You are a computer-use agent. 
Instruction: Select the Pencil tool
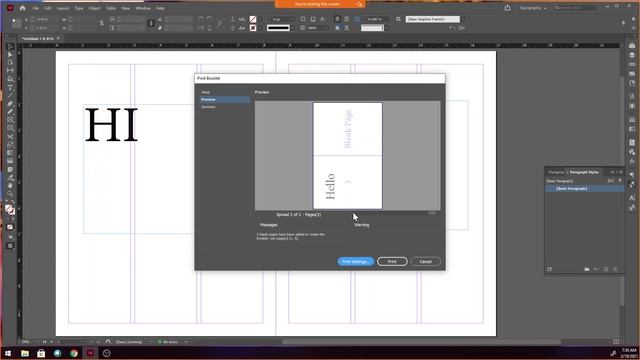(10, 112)
